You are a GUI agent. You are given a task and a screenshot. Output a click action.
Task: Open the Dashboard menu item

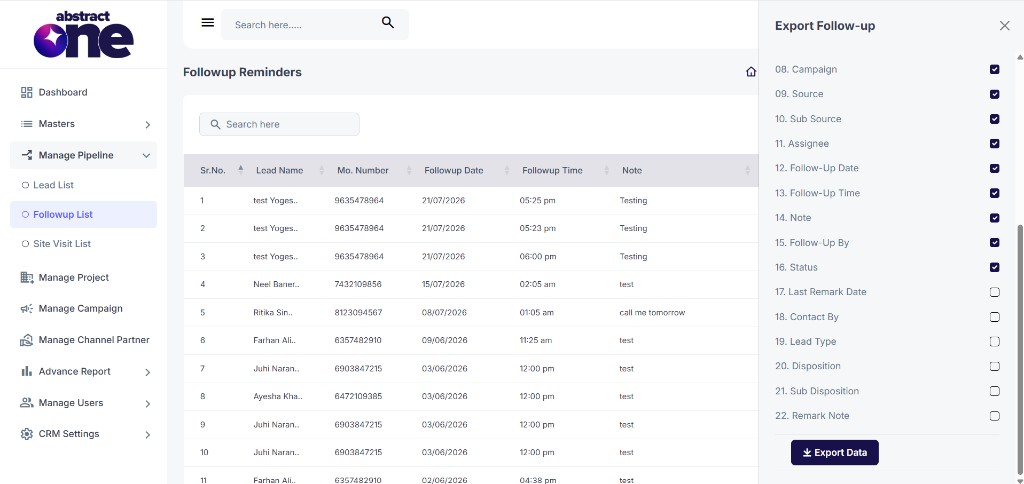coord(84,92)
